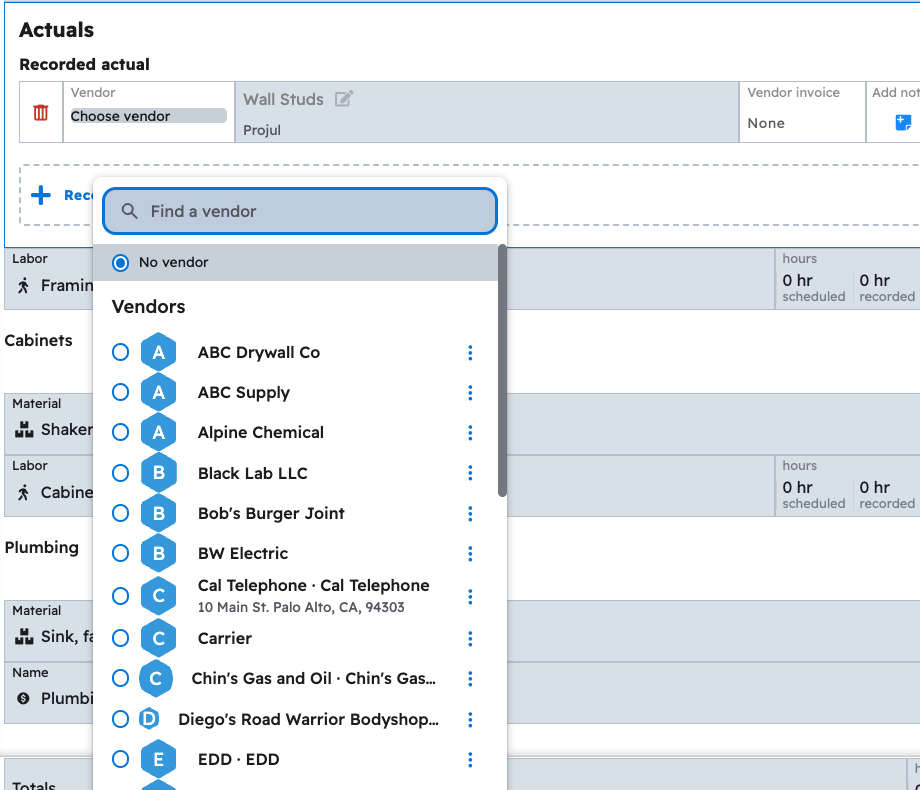
Task: Open options menu for ABC Supply
Action: point(470,393)
